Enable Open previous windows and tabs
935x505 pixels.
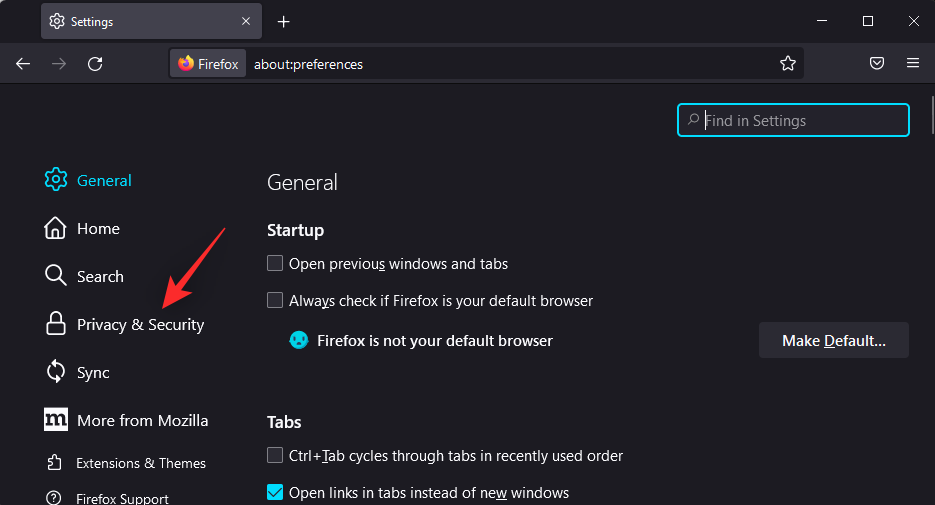click(275, 264)
